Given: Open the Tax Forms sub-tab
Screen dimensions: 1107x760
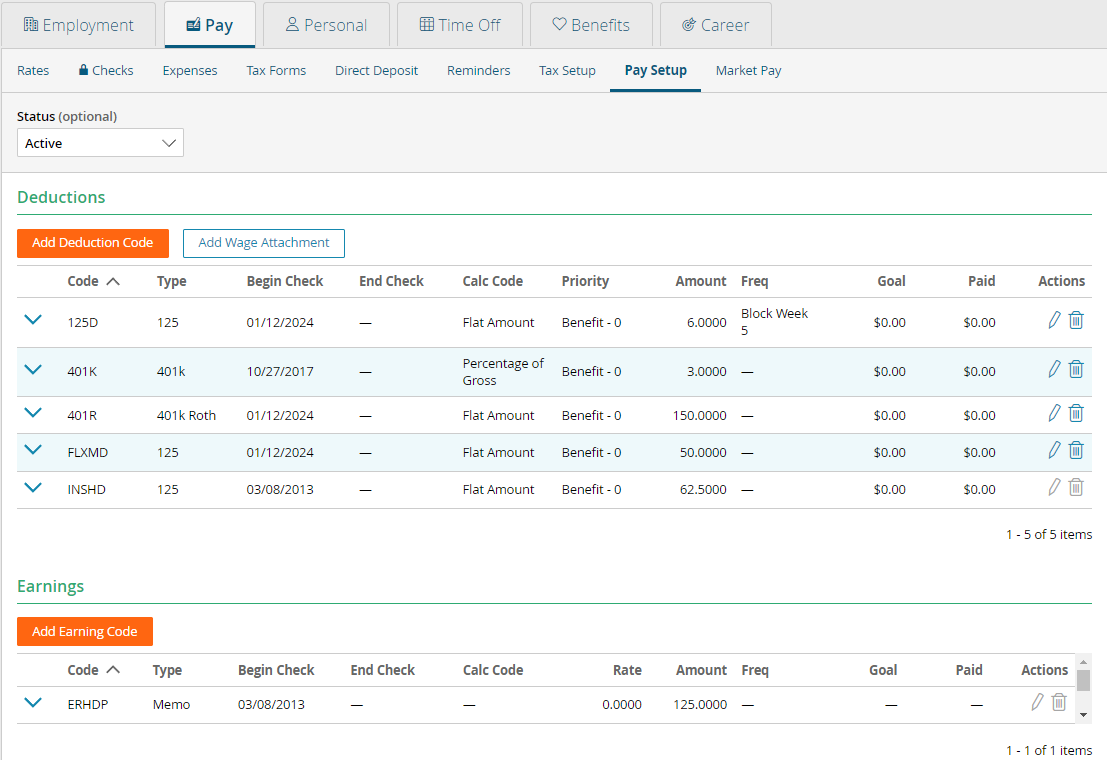Looking at the screenshot, I should click(276, 71).
